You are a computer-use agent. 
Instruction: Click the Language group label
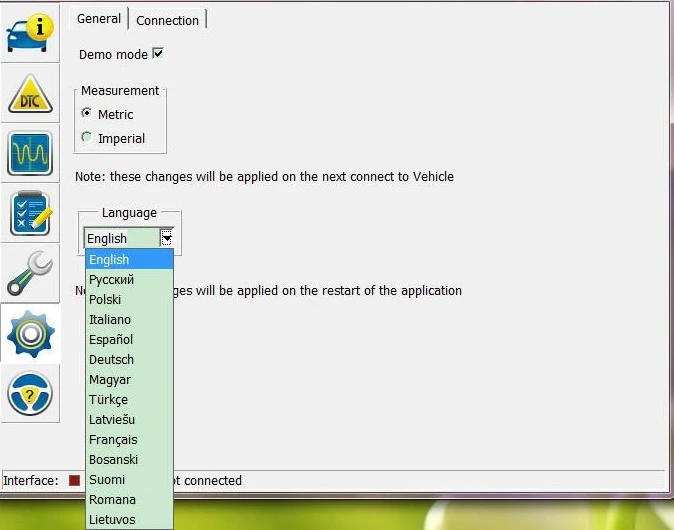click(x=129, y=213)
